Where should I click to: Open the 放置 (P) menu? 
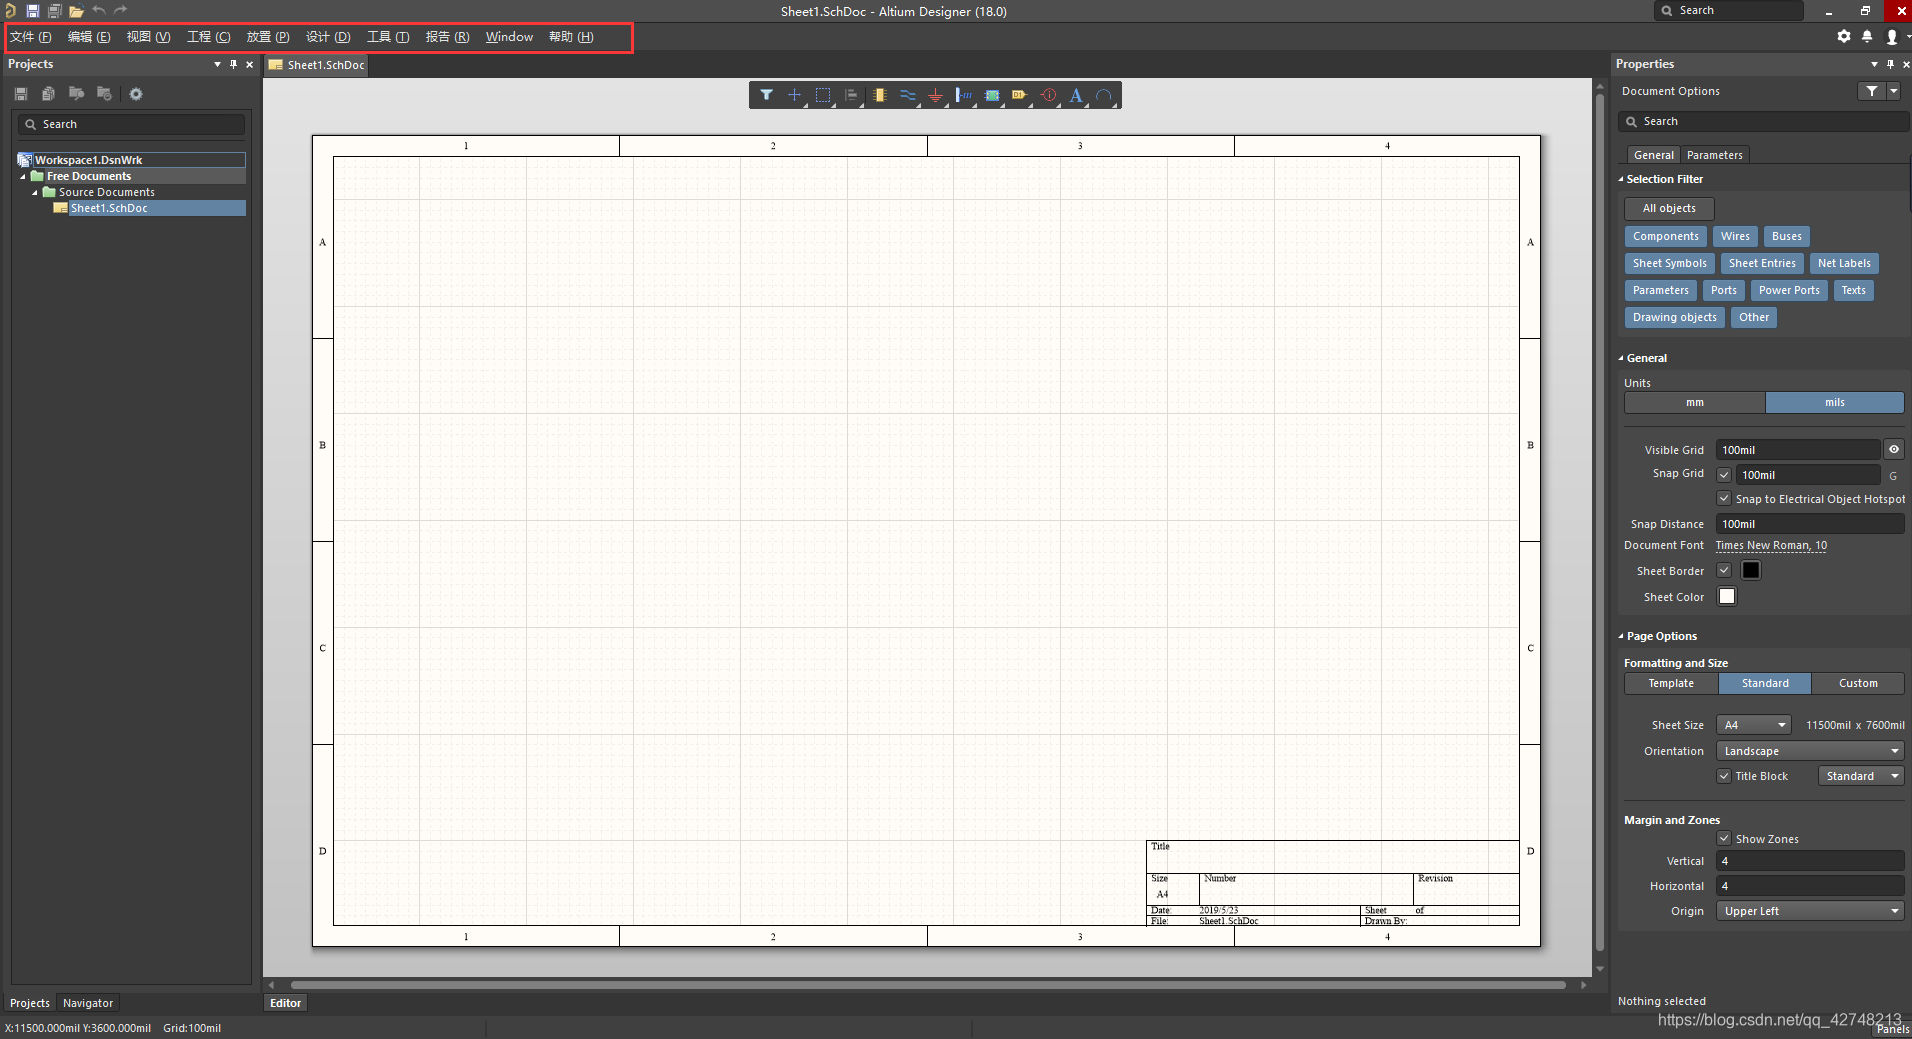268,37
